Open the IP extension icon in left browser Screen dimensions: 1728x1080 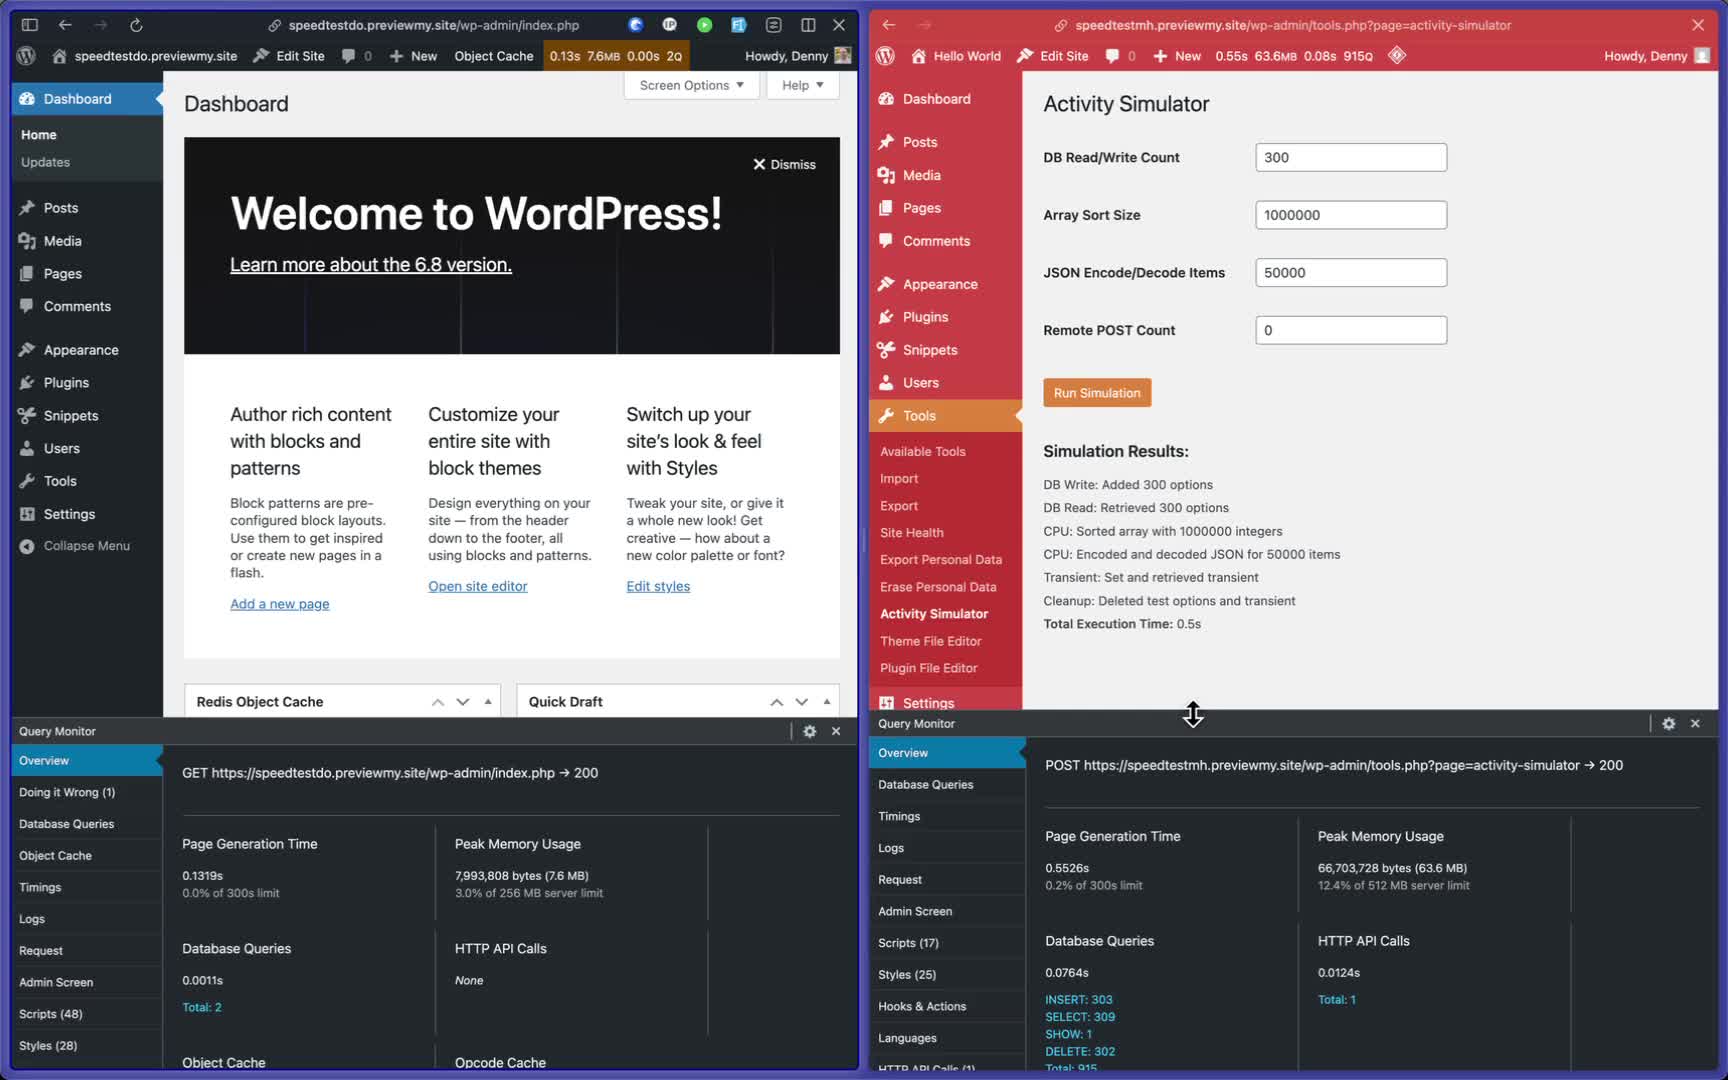click(670, 25)
